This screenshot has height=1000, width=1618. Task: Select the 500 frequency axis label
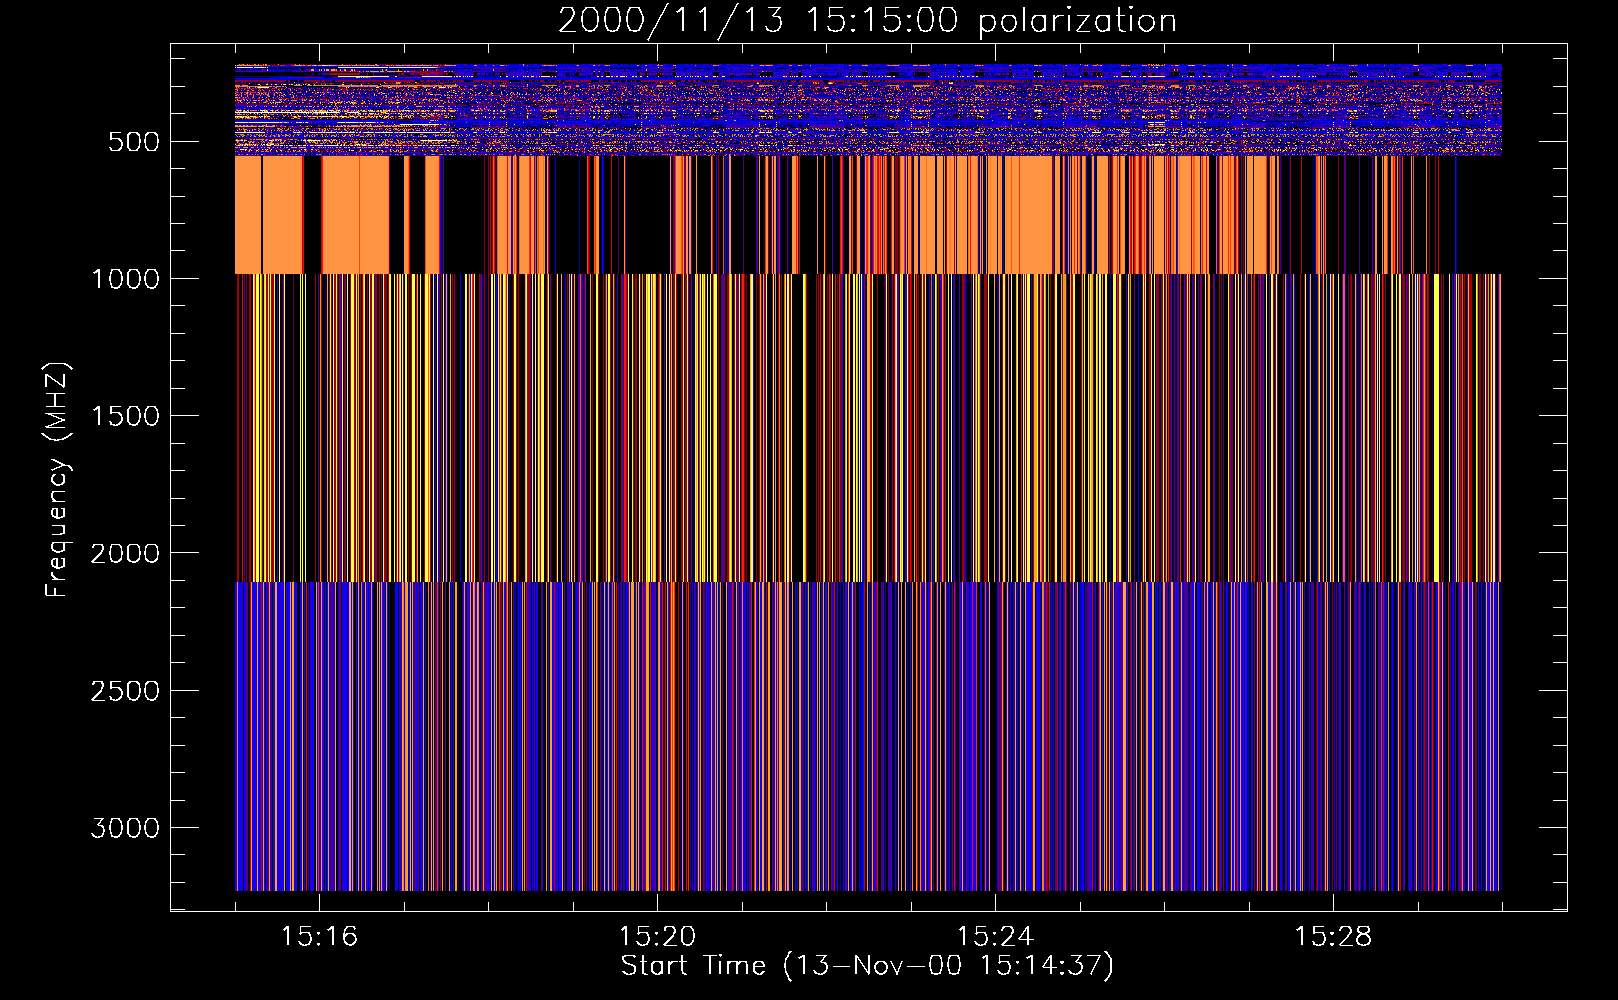[134, 142]
